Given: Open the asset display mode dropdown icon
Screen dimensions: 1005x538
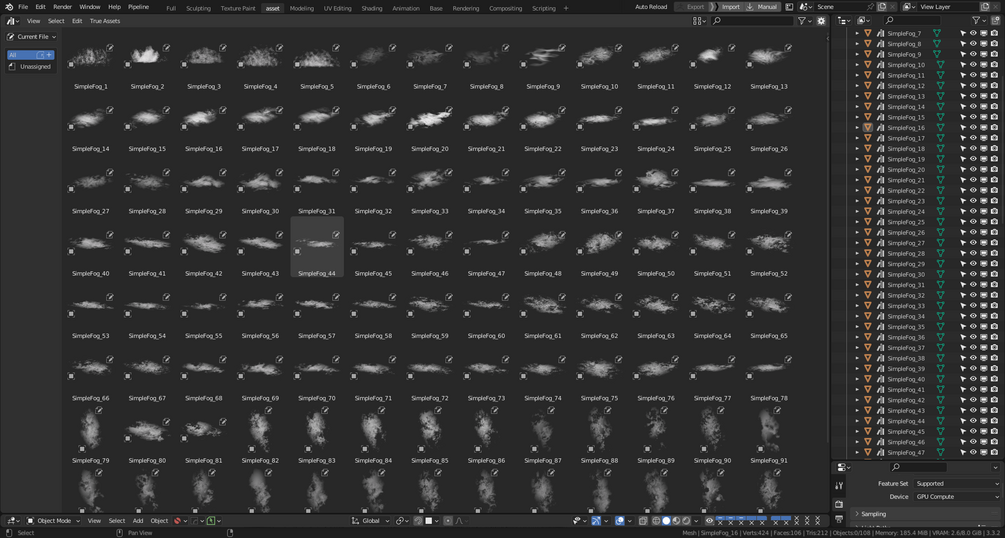Looking at the screenshot, I should point(699,21).
